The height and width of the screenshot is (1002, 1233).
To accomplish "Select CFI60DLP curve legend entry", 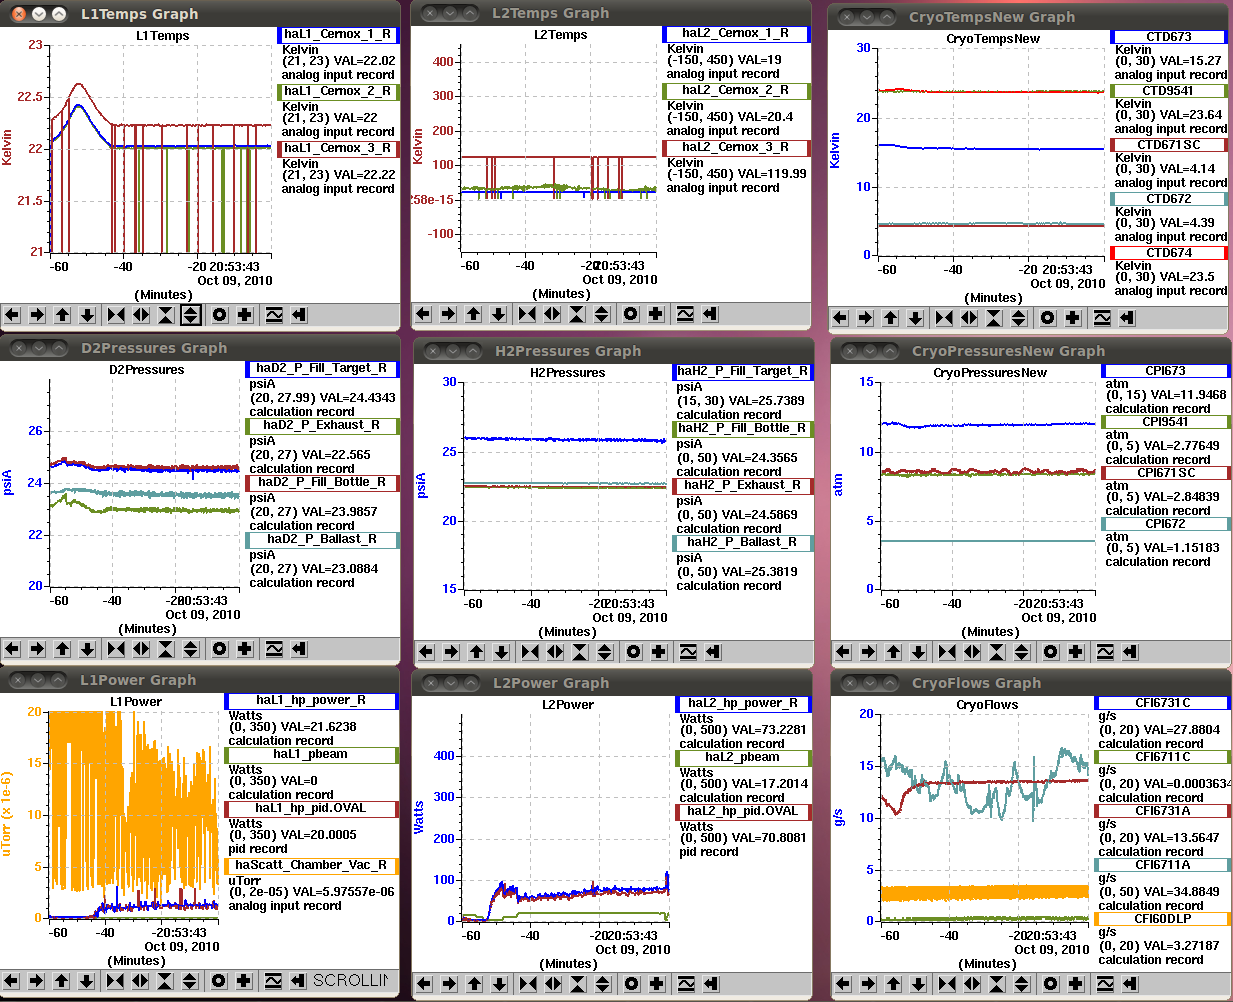I will (1162, 919).
